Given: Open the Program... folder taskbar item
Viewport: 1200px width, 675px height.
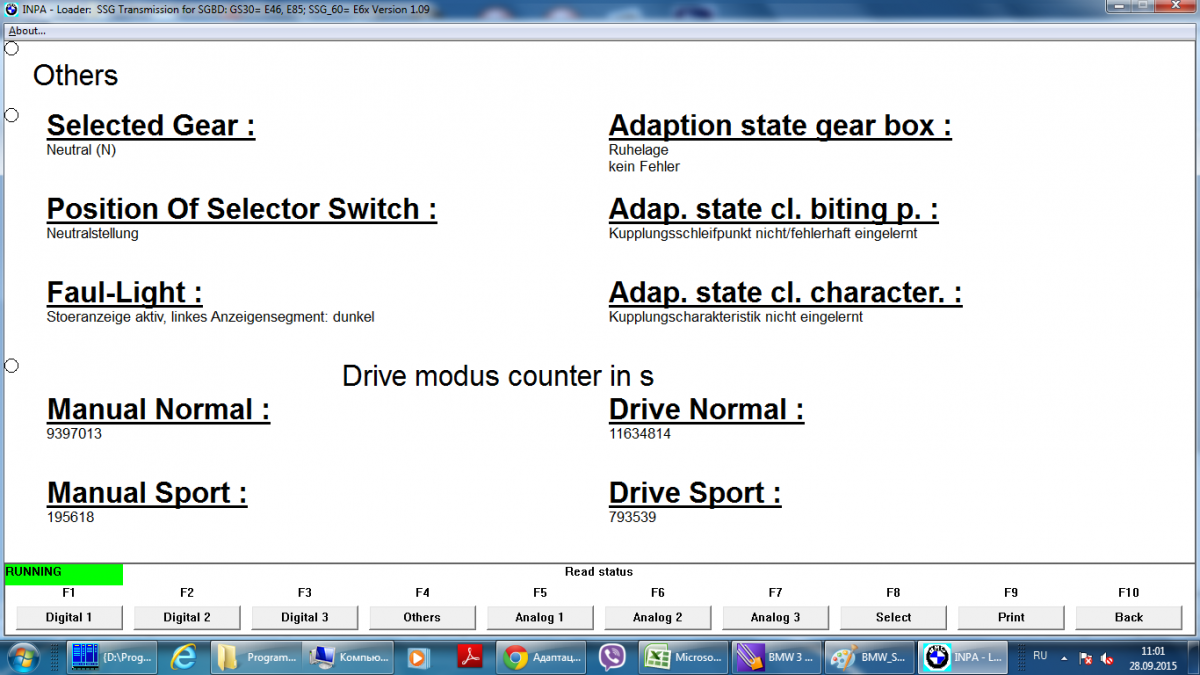Looking at the screenshot, I should (257, 658).
